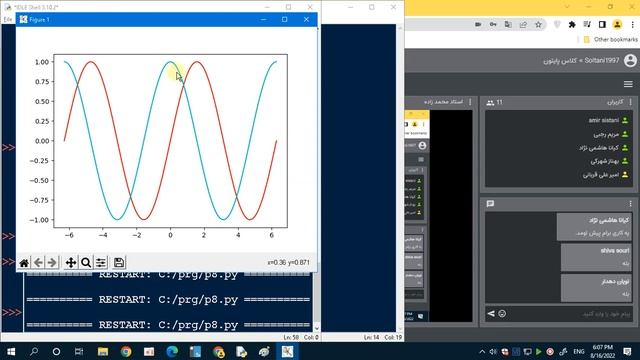Open the hamburger menu in the class page
The width and height of the screenshot is (640, 360).
pyautogui.click(x=628, y=84)
